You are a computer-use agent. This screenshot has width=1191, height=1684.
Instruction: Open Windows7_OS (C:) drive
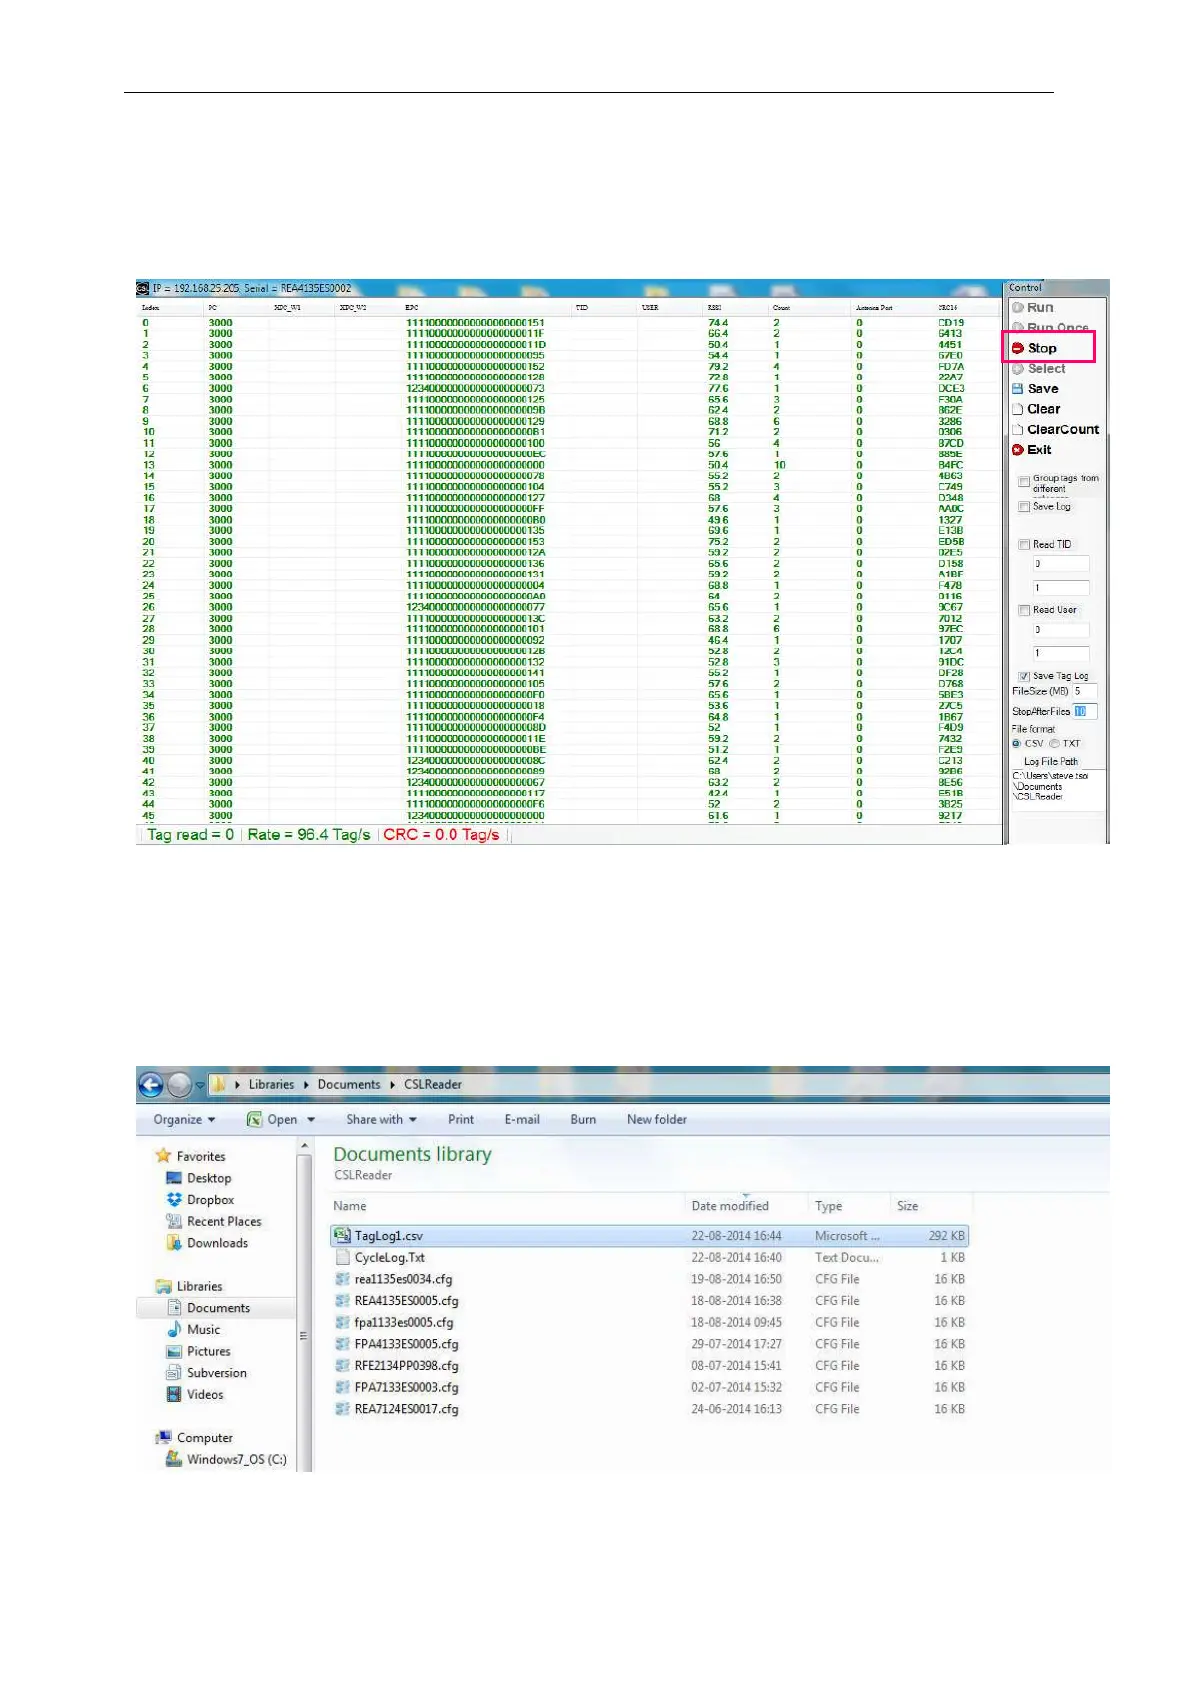(x=226, y=1460)
